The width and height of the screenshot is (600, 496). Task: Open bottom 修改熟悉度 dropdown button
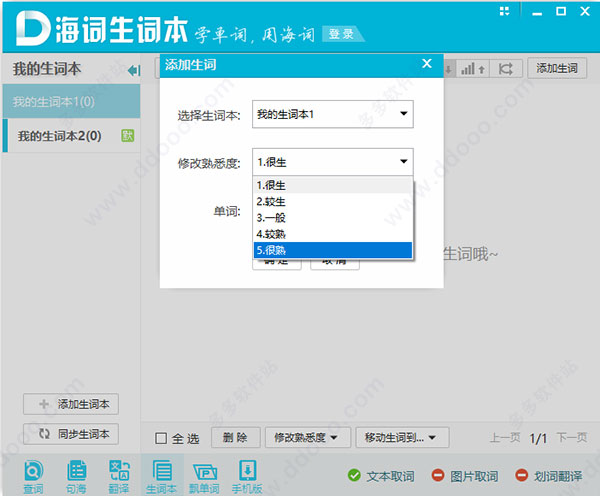pyautogui.click(x=308, y=437)
